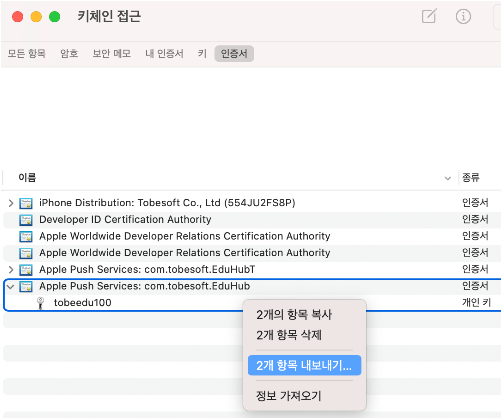Image resolution: width=502 pixels, height=419 pixels.
Task: Click the '종류' column header
Action: coord(471,178)
